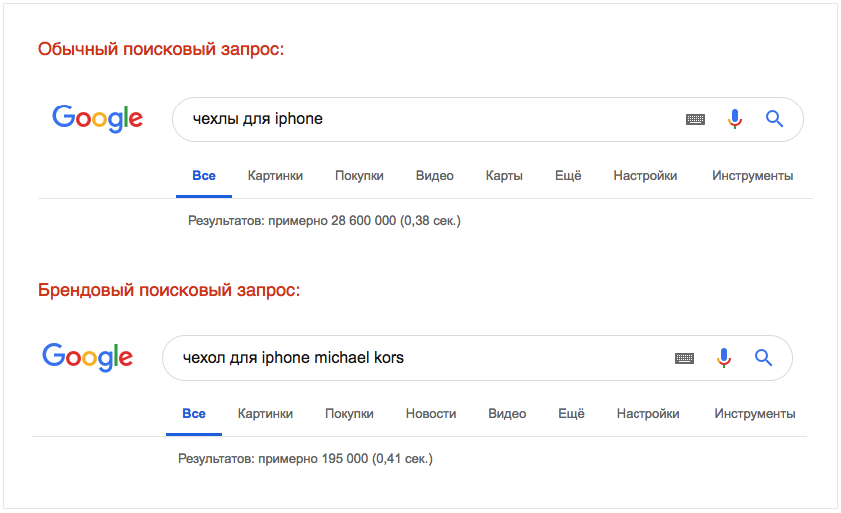Click the search icon in the michael kors search
This screenshot has height=513, width=841.
click(764, 357)
